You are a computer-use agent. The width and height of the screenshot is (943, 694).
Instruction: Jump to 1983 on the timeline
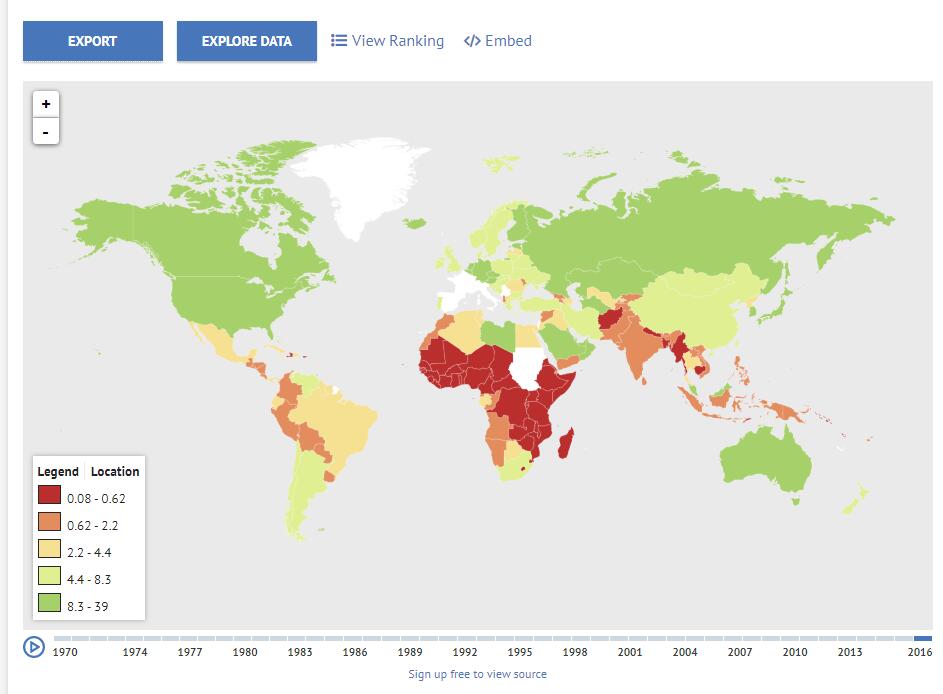(x=300, y=652)
